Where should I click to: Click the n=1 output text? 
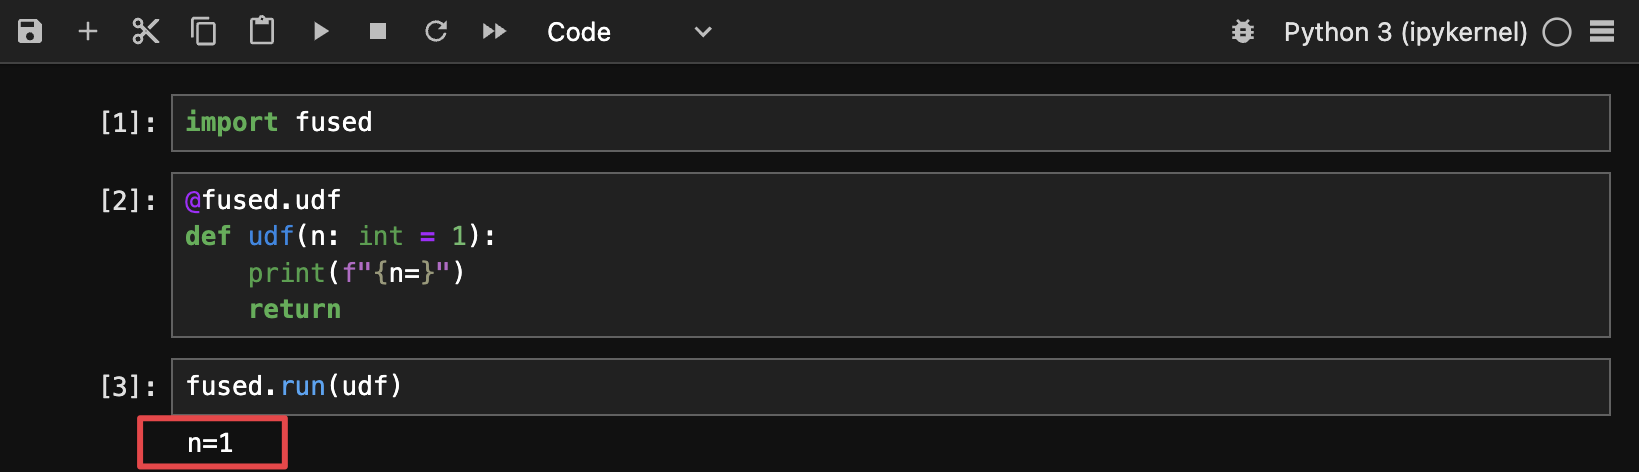pyautogui.click(x=210, y=443)
